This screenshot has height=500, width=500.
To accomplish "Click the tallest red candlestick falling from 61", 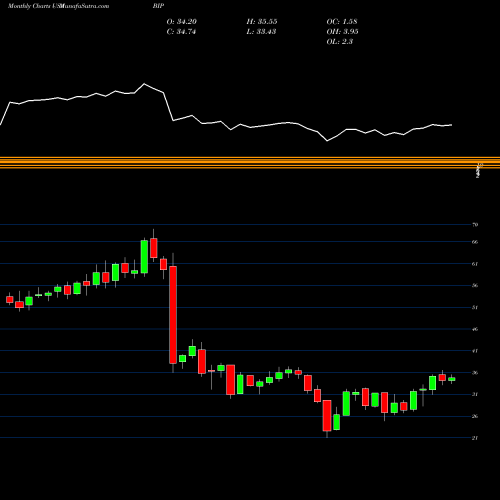I will pos(173,315).
